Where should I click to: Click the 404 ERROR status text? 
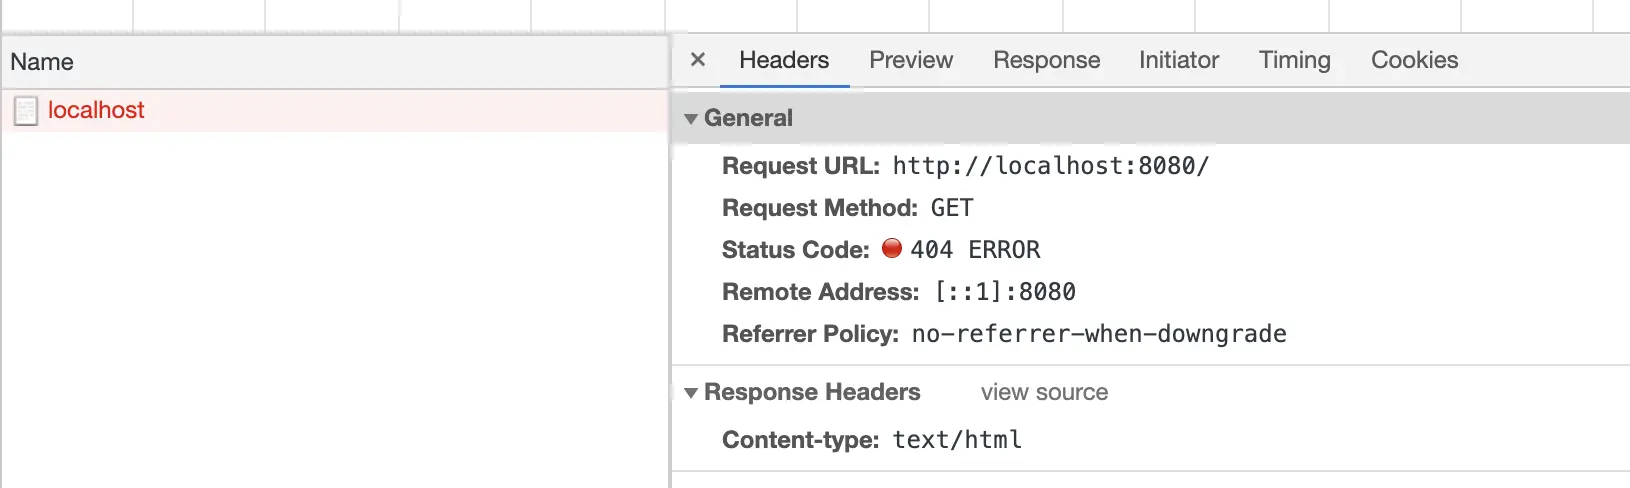coord(975,250)
